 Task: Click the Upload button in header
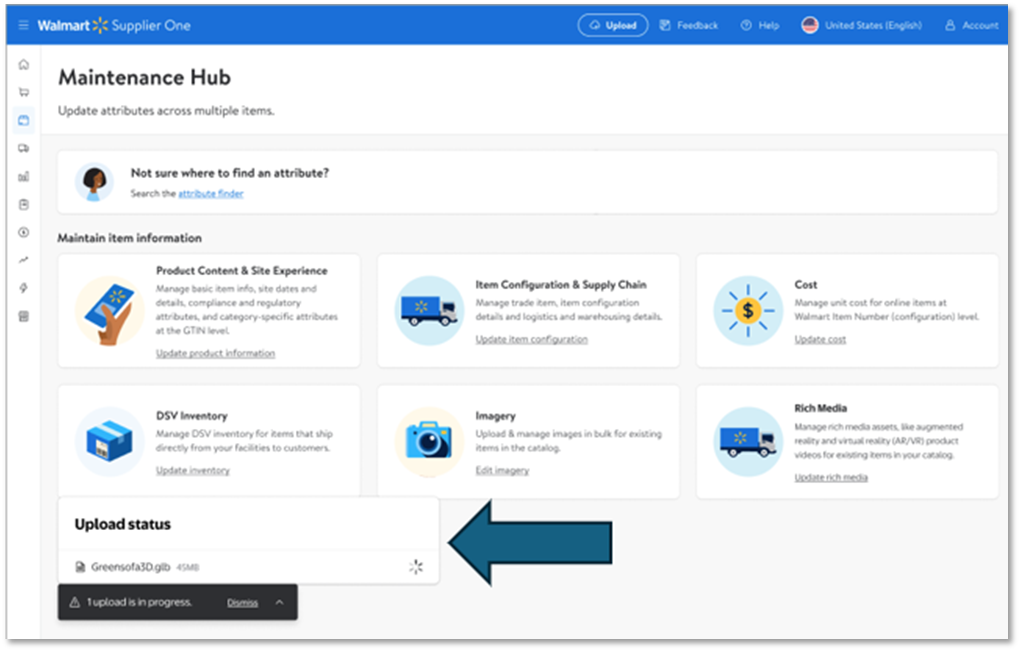[x=613, y=25]
